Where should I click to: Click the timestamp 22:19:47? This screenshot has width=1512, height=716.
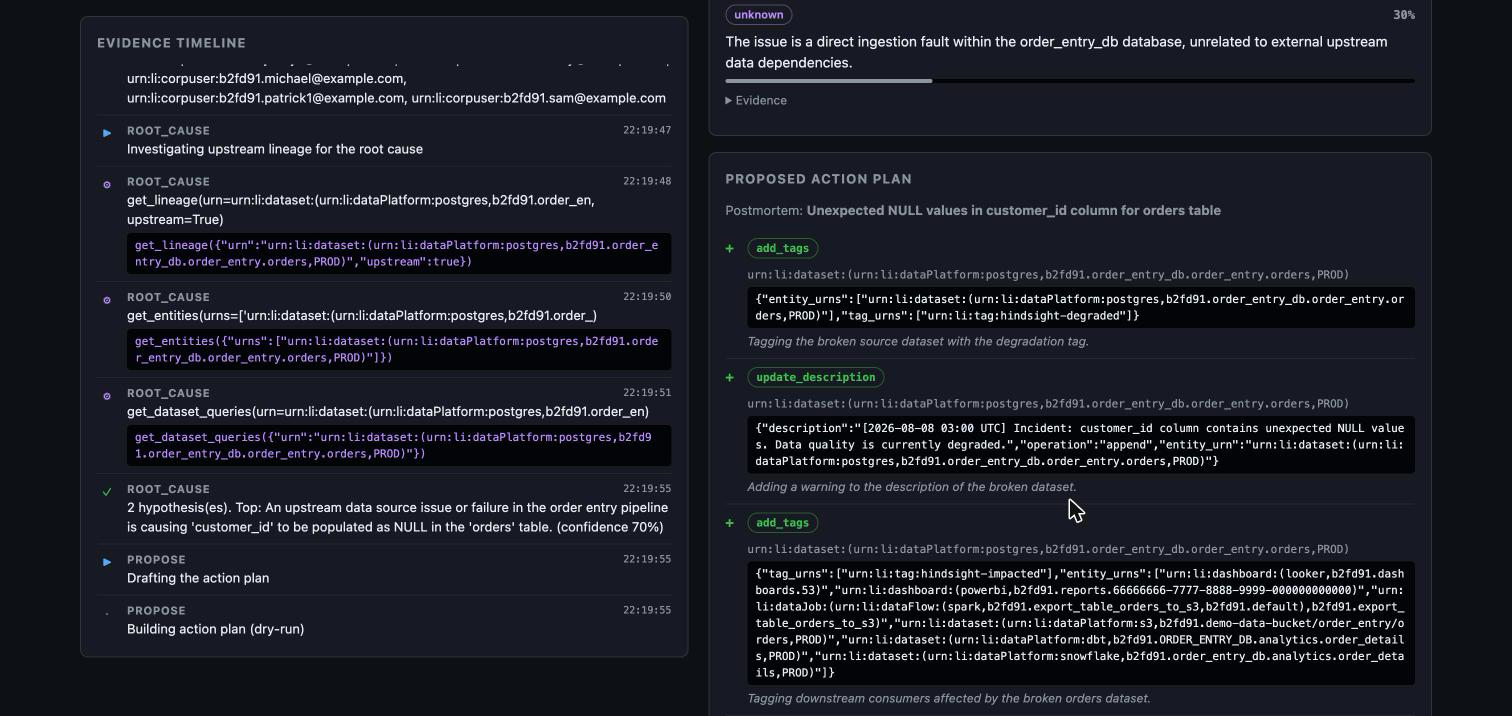647,130
